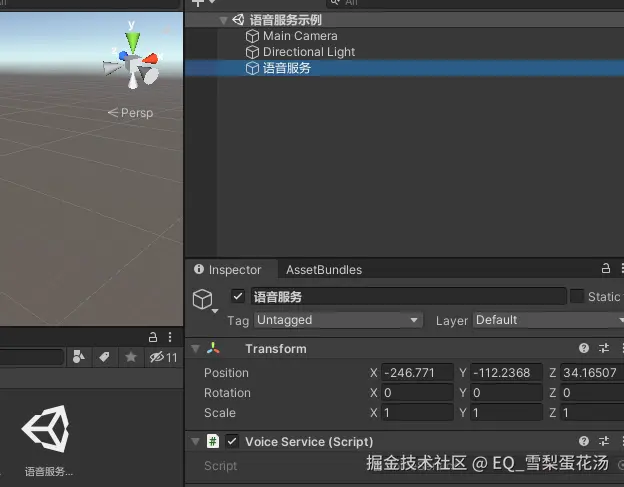The height and width of the screenshot is (487, 624).
Task: Click the Scale X field
Action: (x=417, y=413)
